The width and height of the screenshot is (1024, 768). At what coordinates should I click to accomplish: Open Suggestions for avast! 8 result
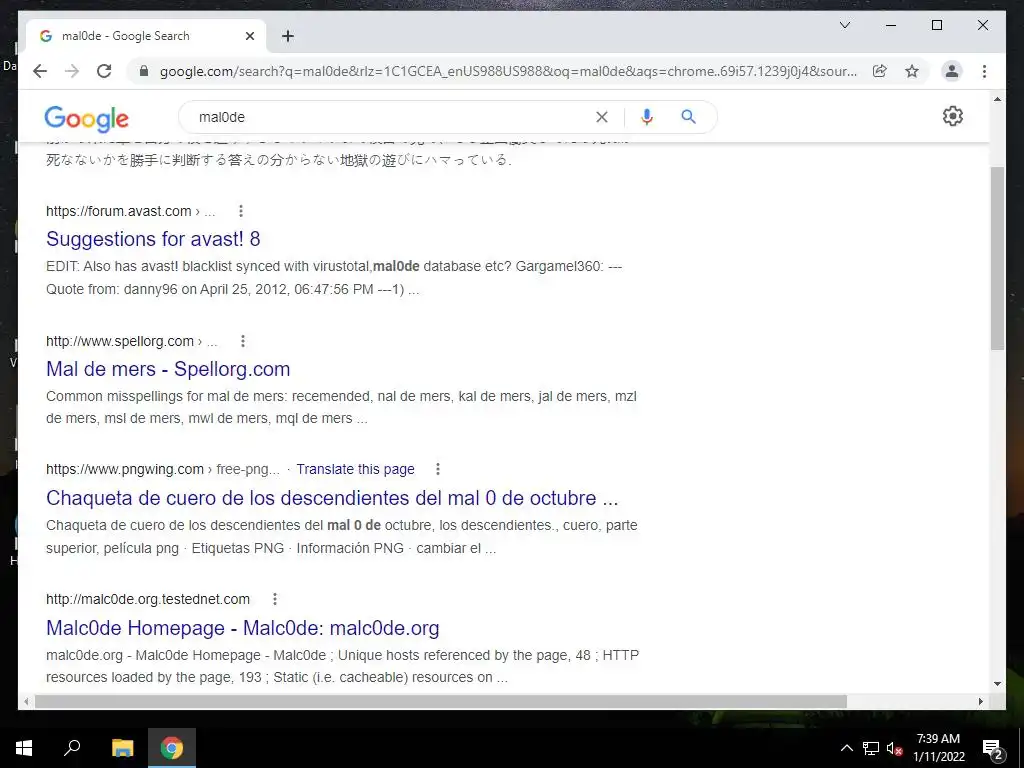[x=153, y=239]
